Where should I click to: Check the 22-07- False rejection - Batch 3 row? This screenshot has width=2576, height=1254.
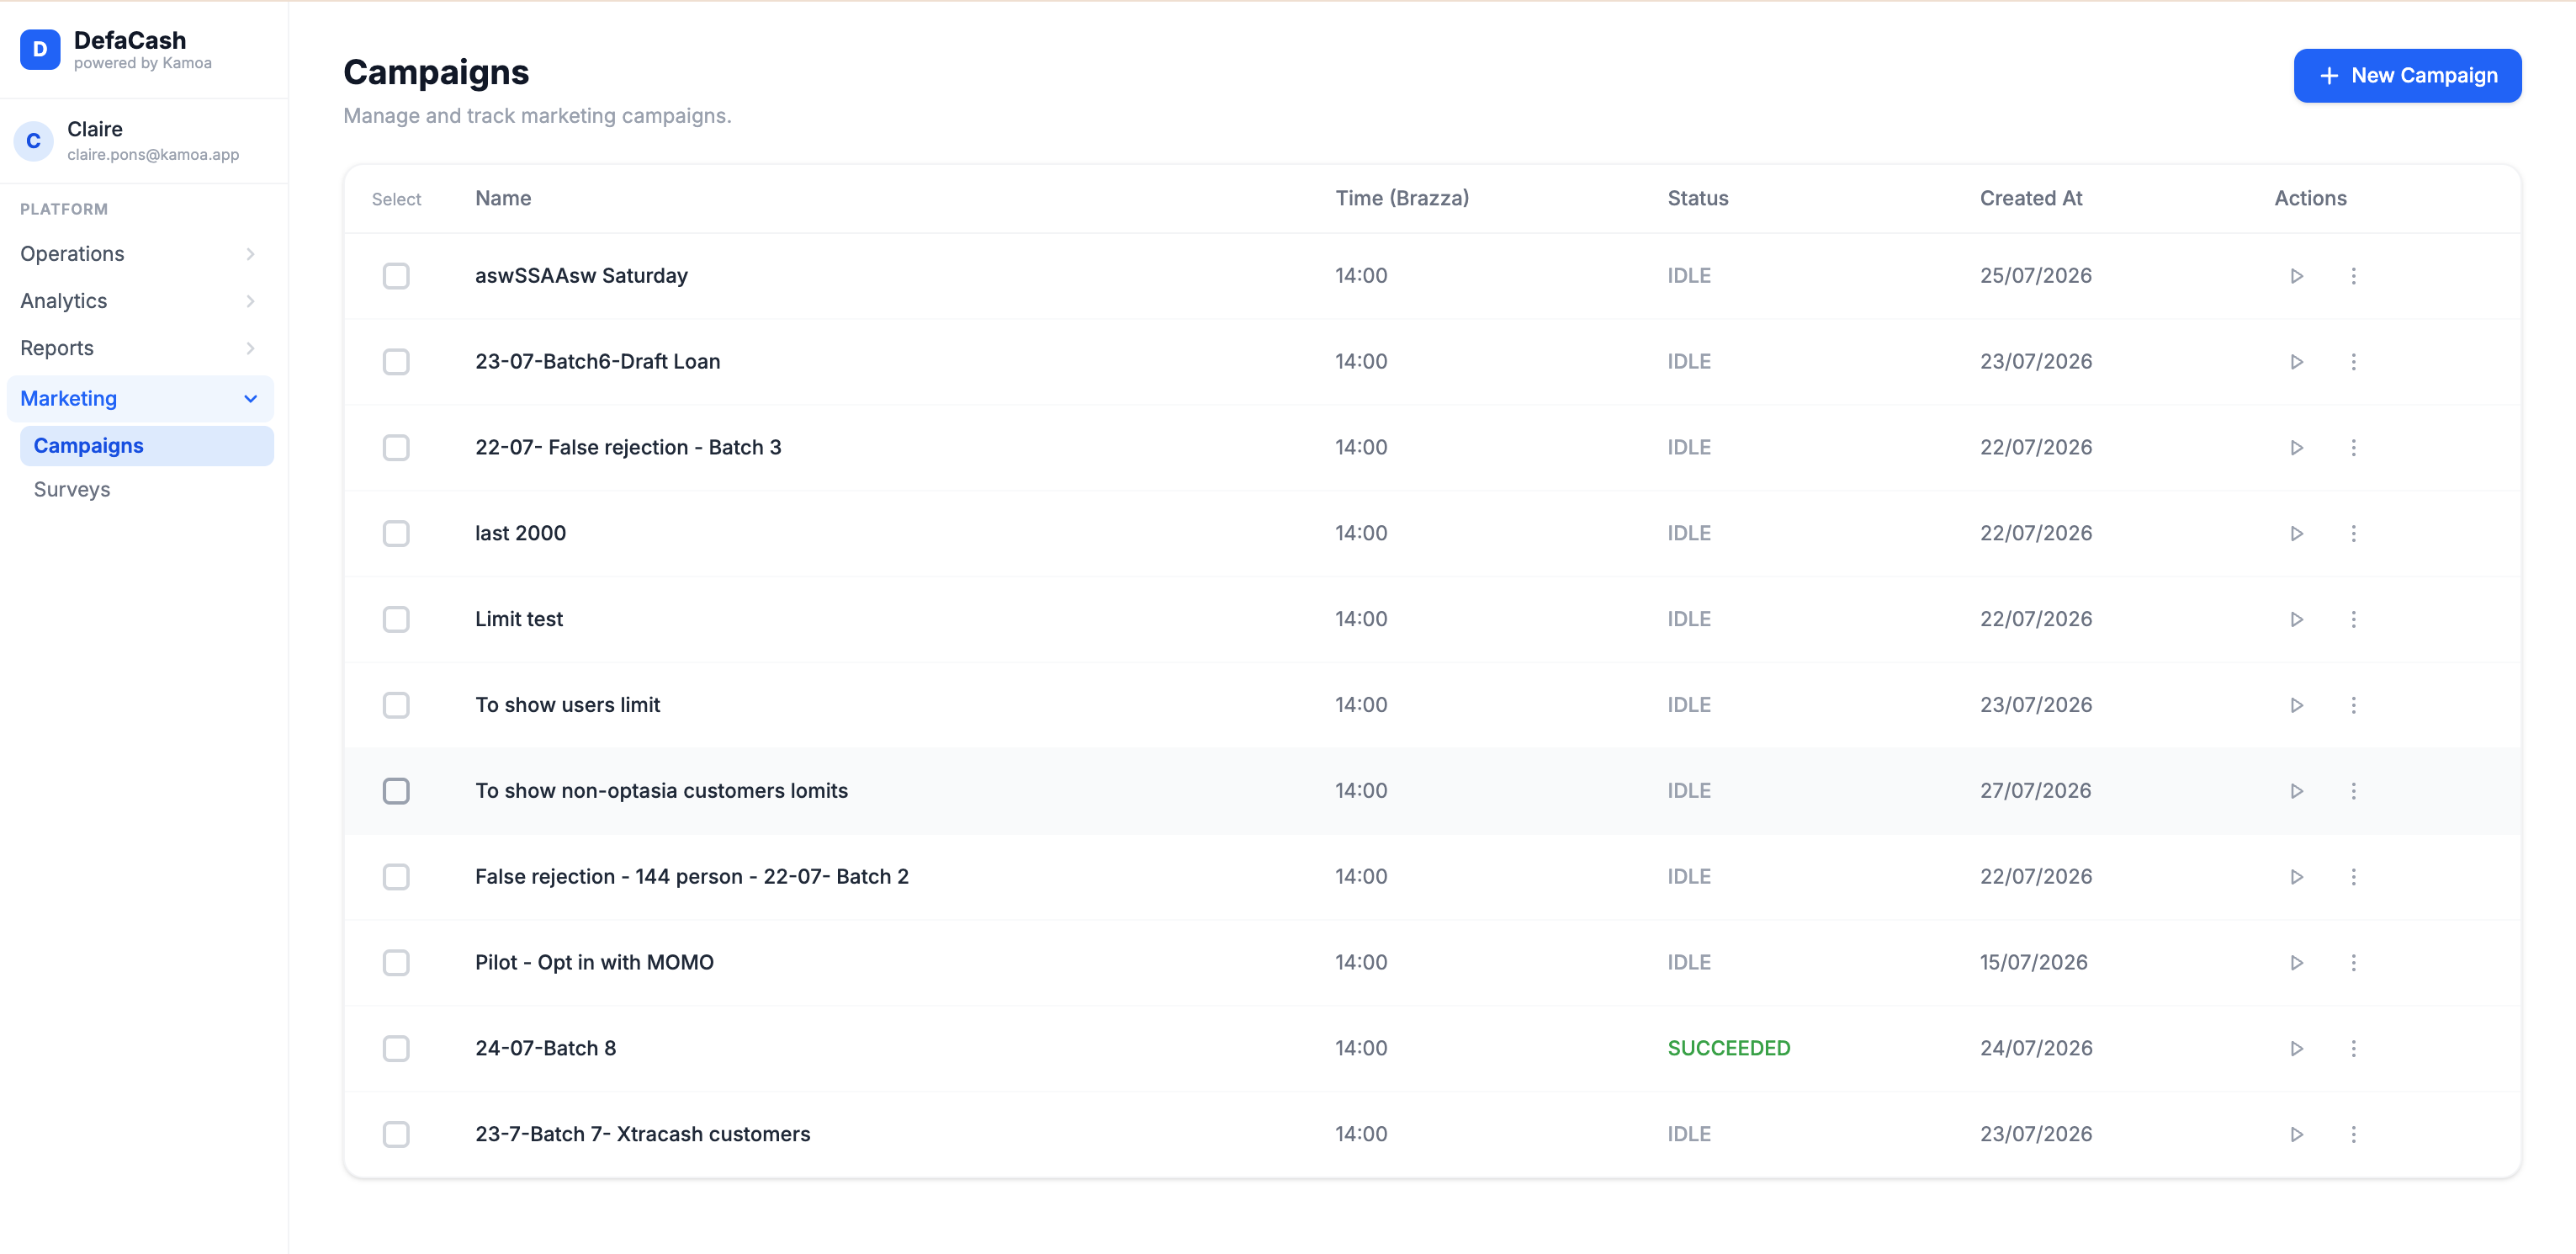[396, 448]
